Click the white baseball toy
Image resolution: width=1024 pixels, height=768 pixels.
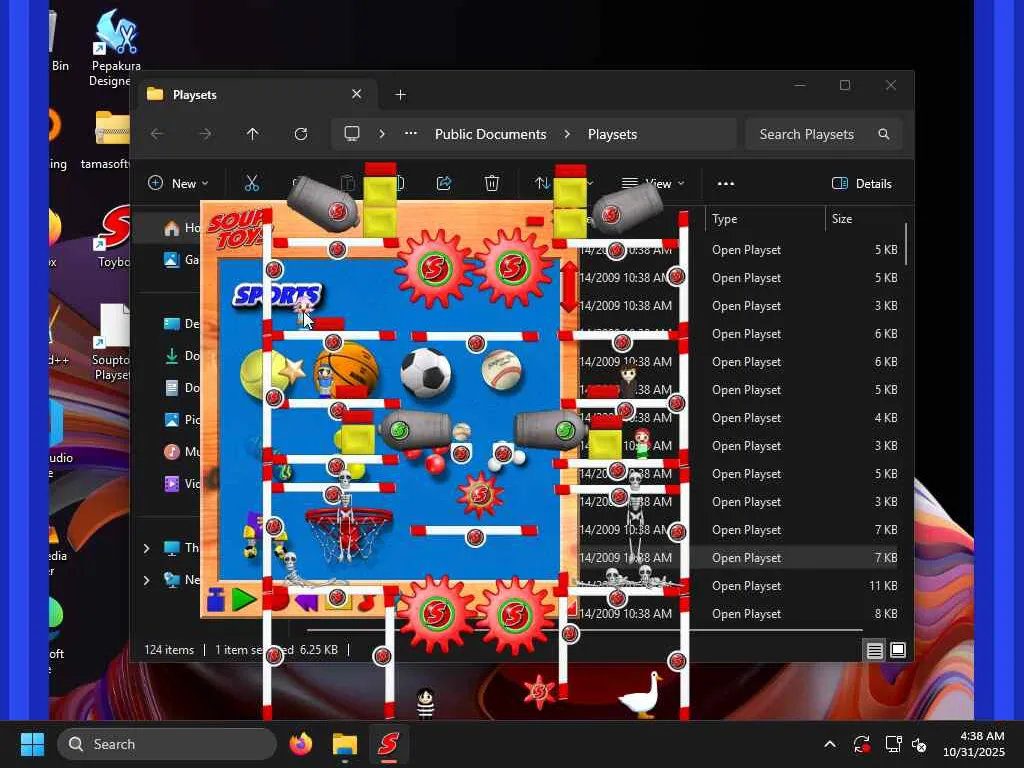tap(502, 370)
